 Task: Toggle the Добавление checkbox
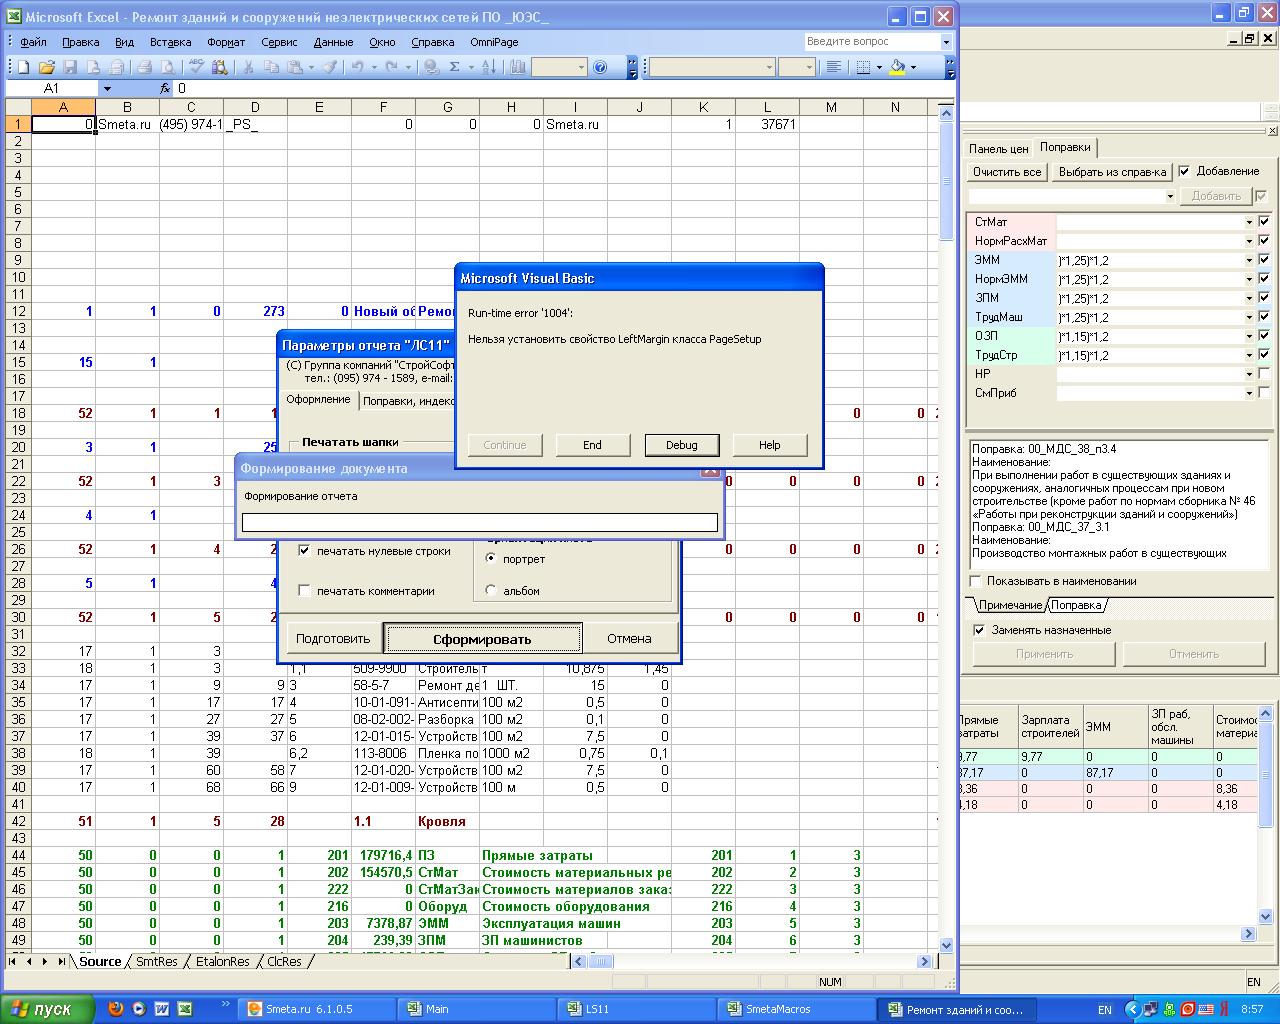1184,171
